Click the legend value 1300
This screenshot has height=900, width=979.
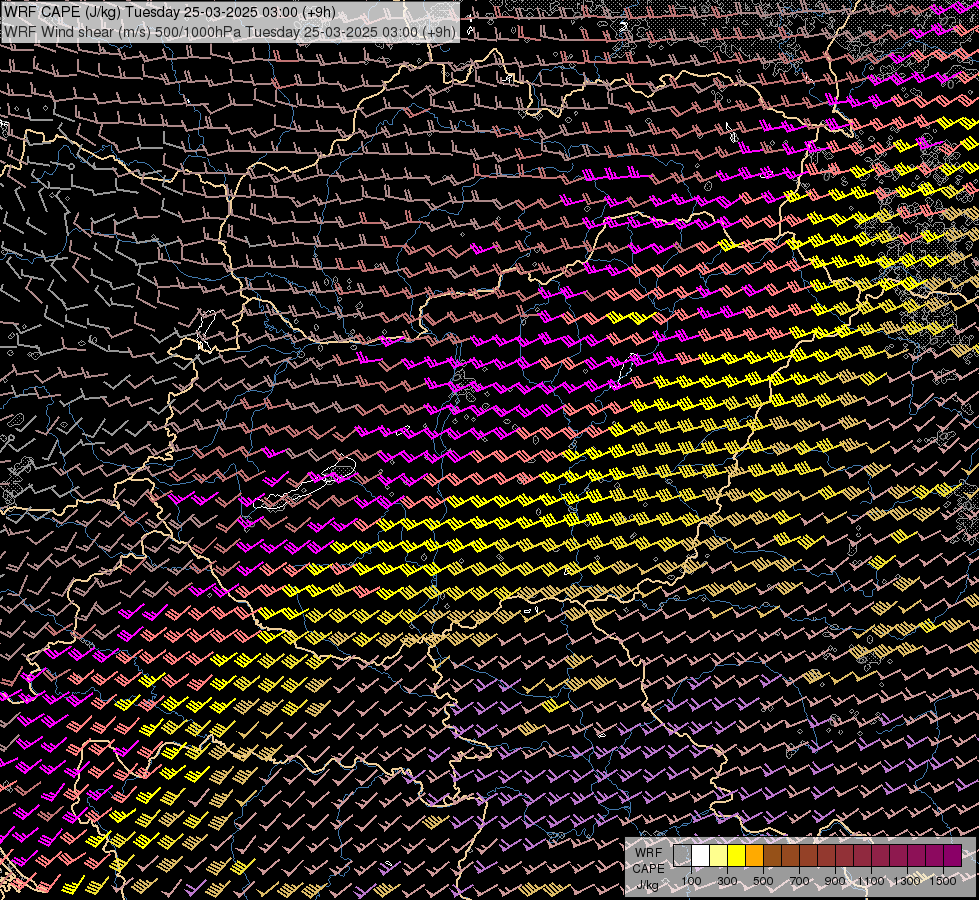coord(907,881)
